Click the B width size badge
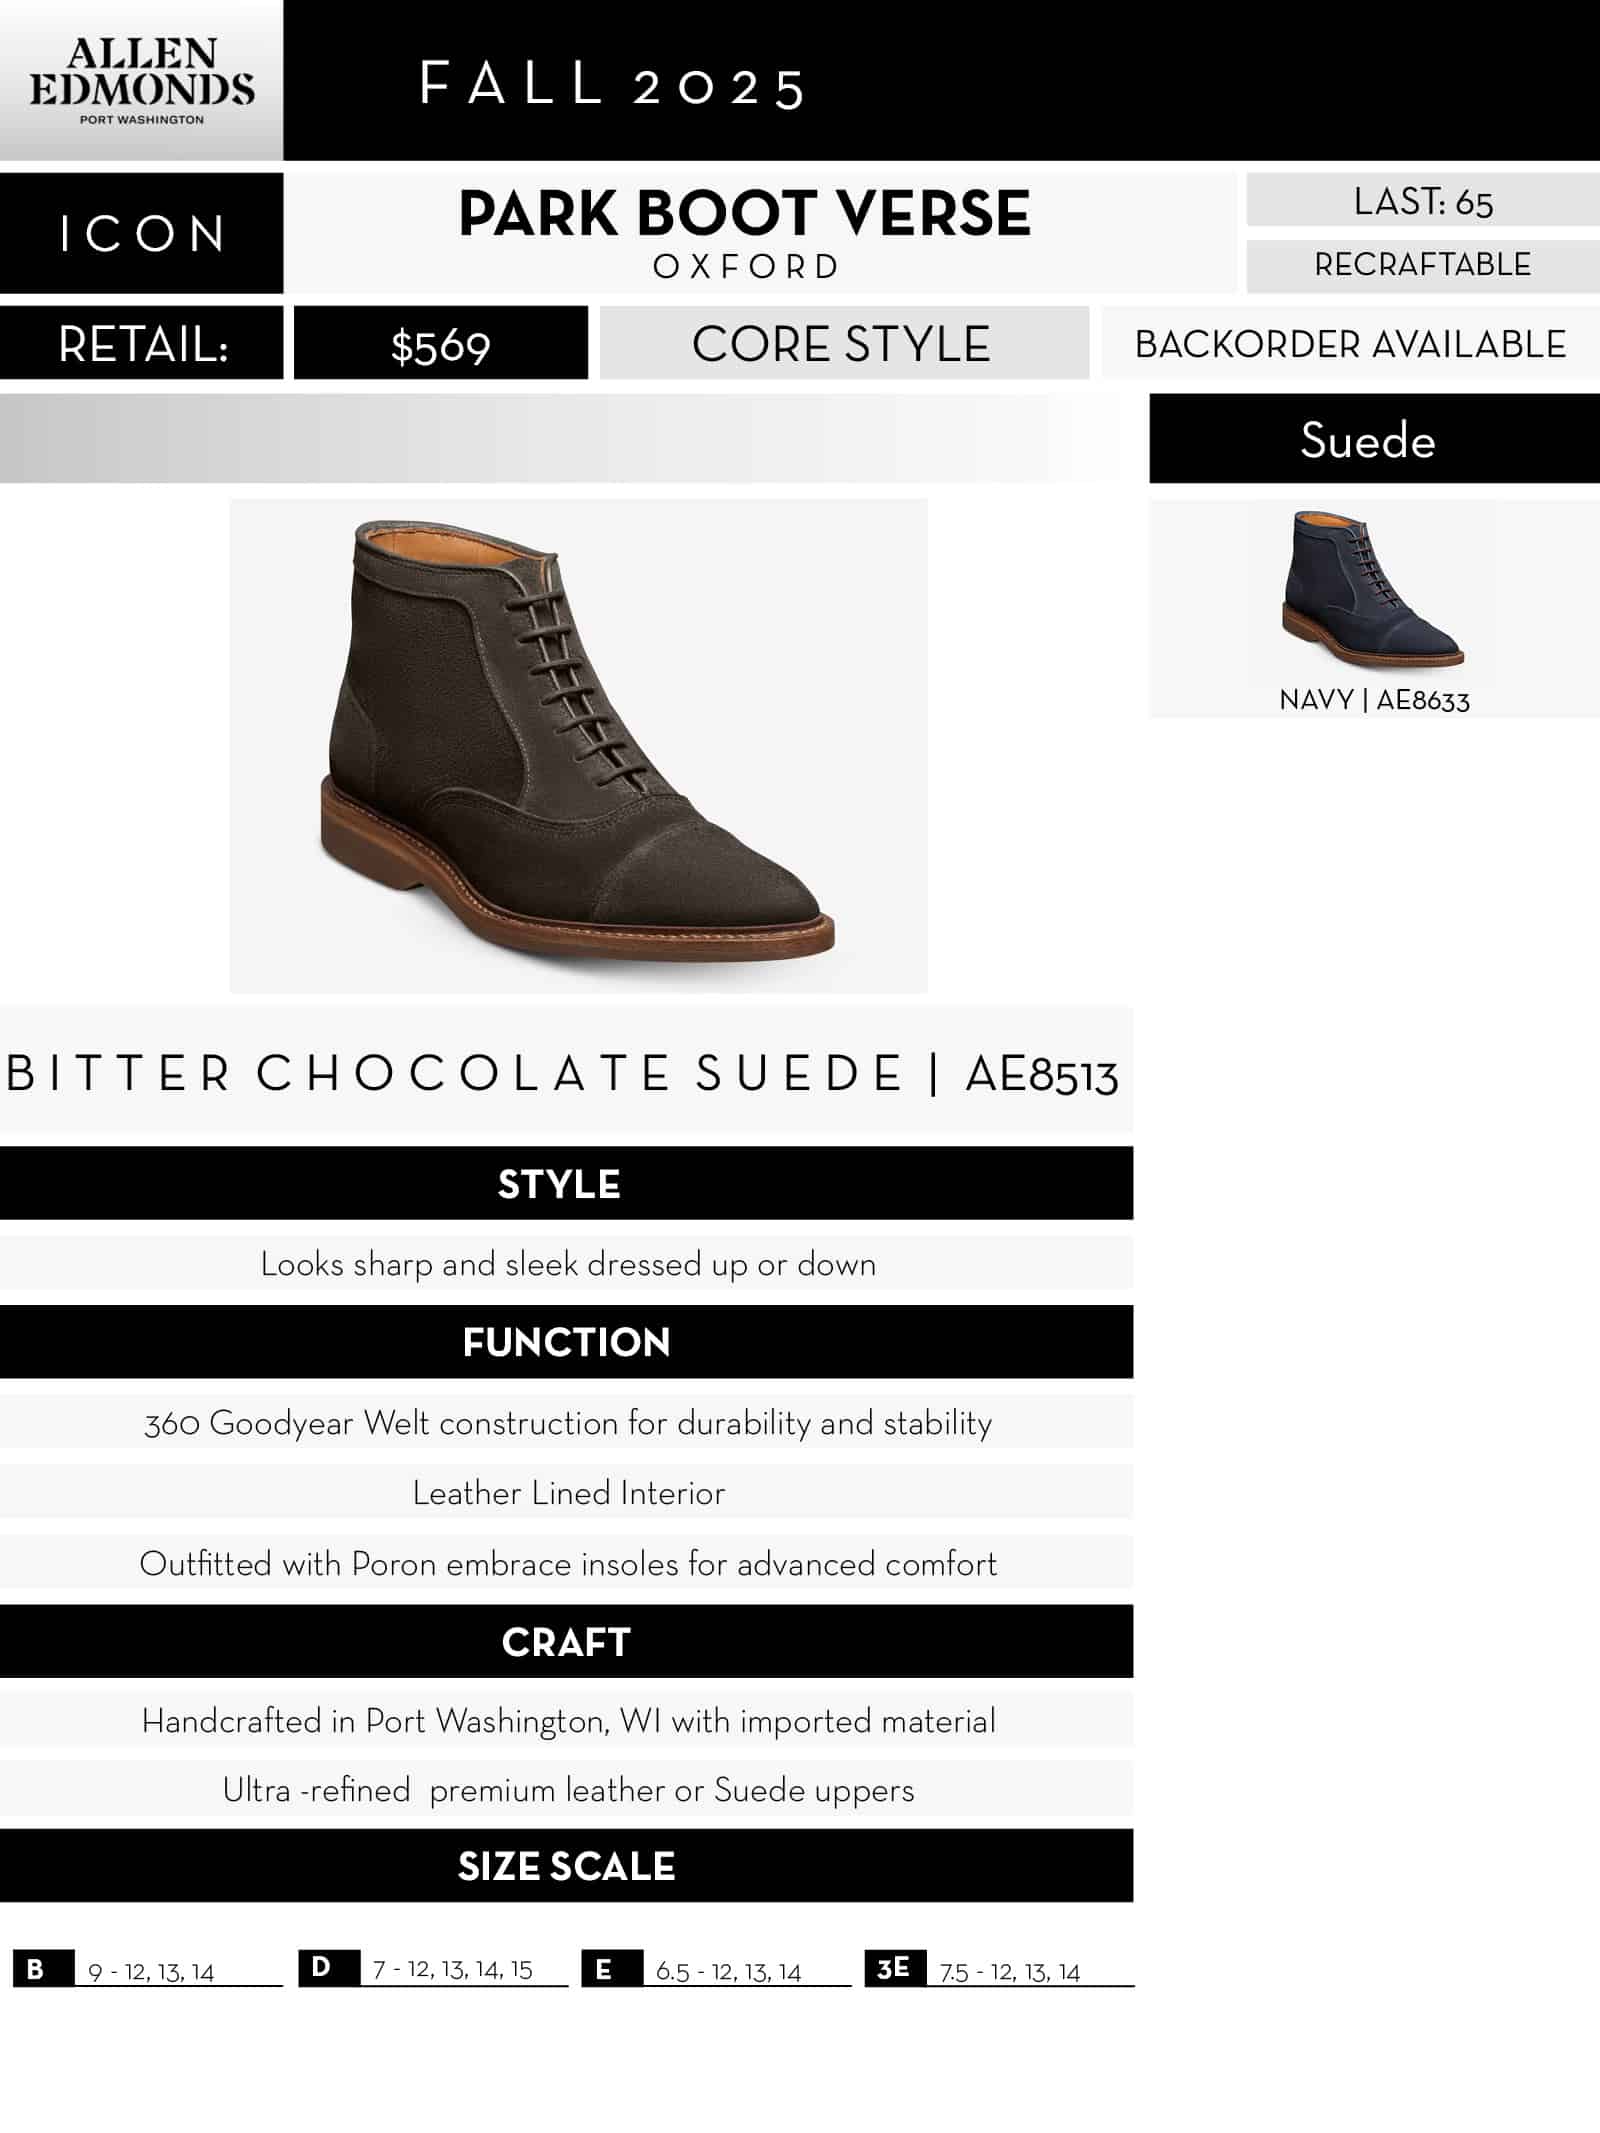 [x=43, y=1969]
